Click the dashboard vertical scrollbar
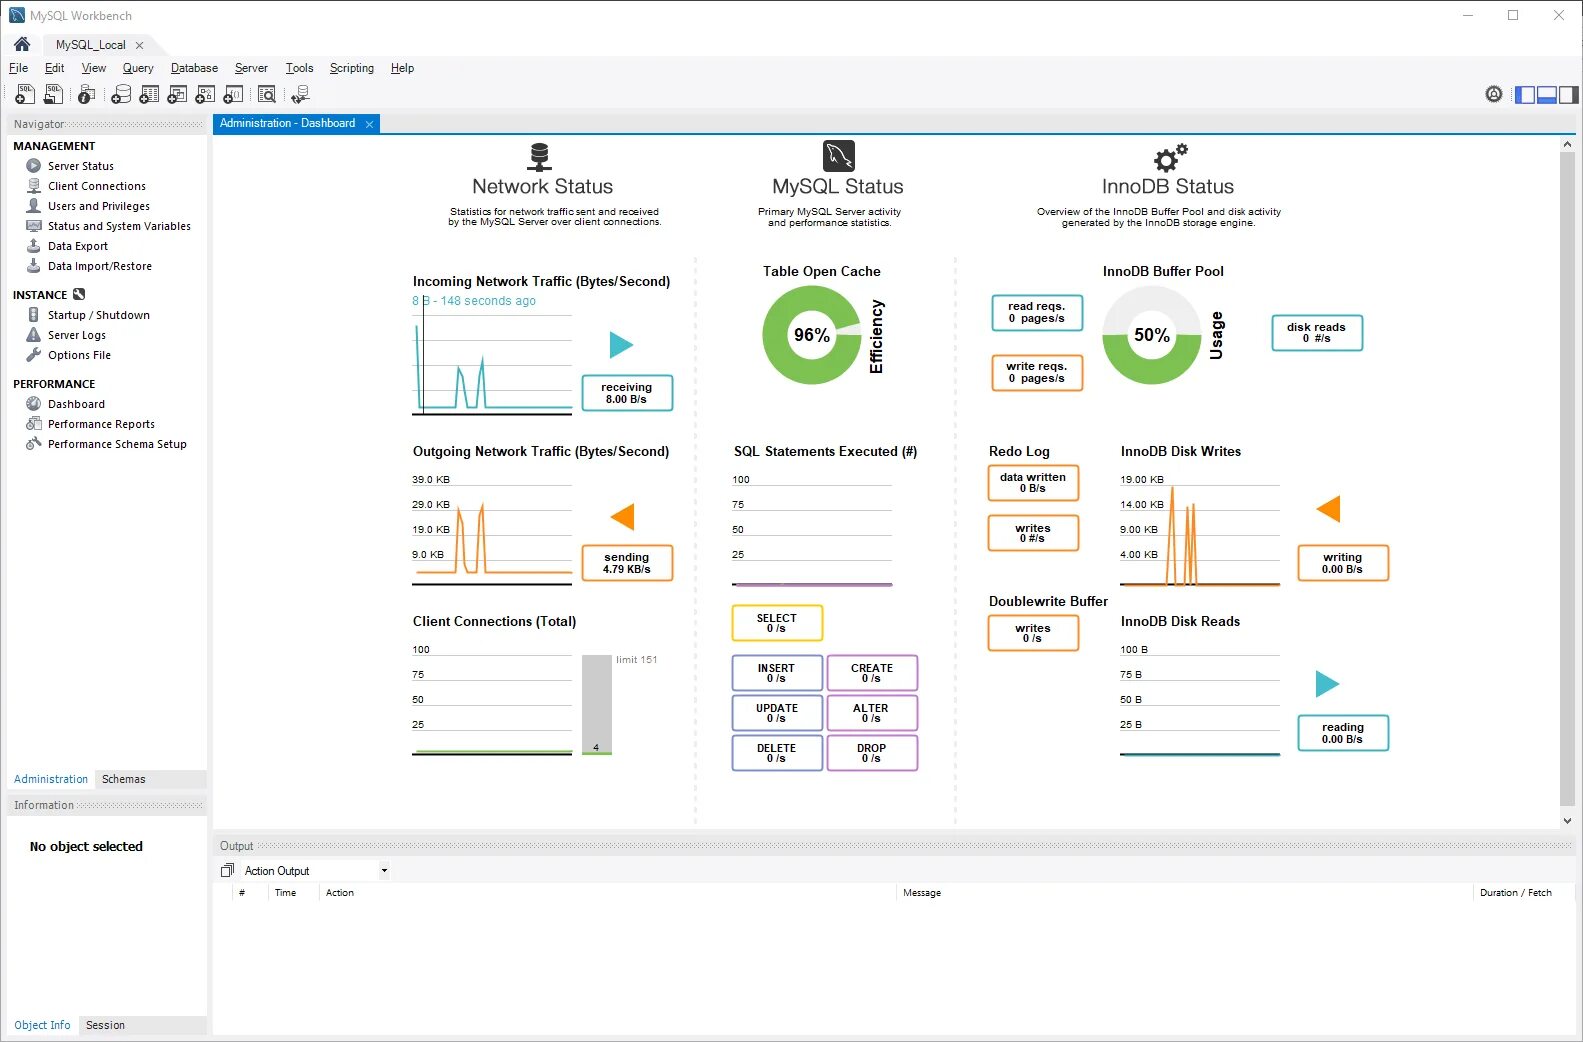The image size is (1583, 1042). [1567, 480]
